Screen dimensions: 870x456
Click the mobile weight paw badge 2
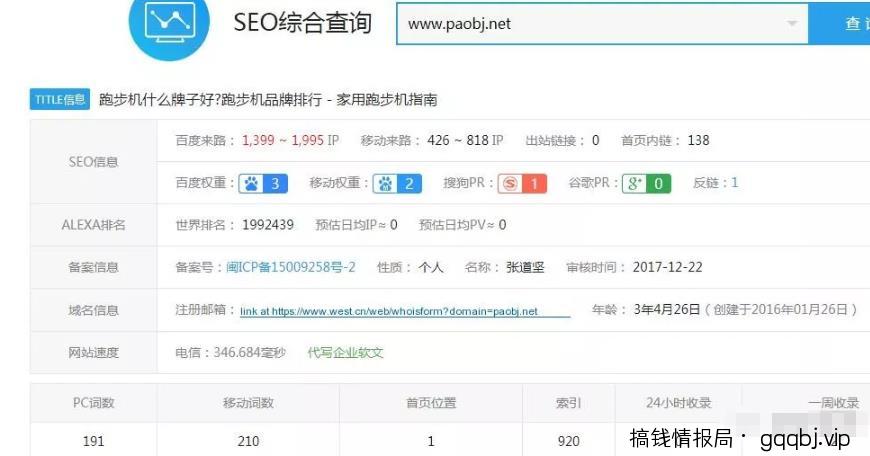click(397, 184)
